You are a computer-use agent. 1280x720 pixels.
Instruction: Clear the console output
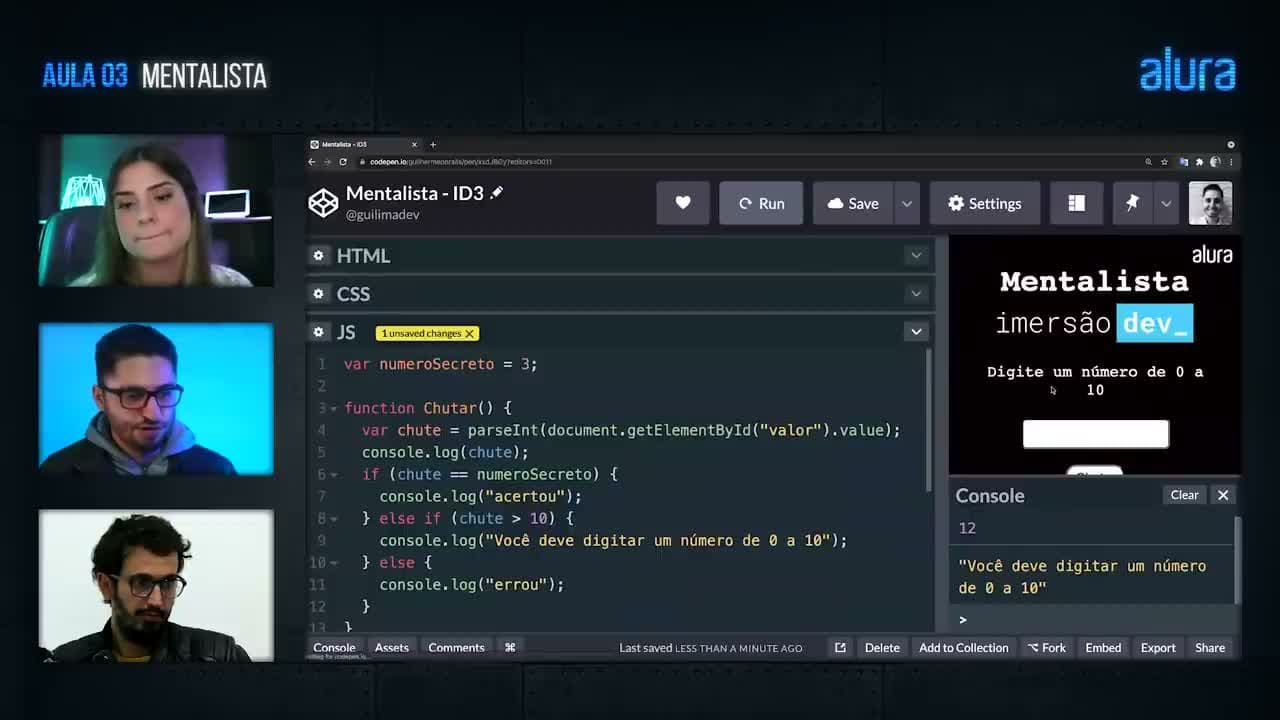pos(1184,495)
